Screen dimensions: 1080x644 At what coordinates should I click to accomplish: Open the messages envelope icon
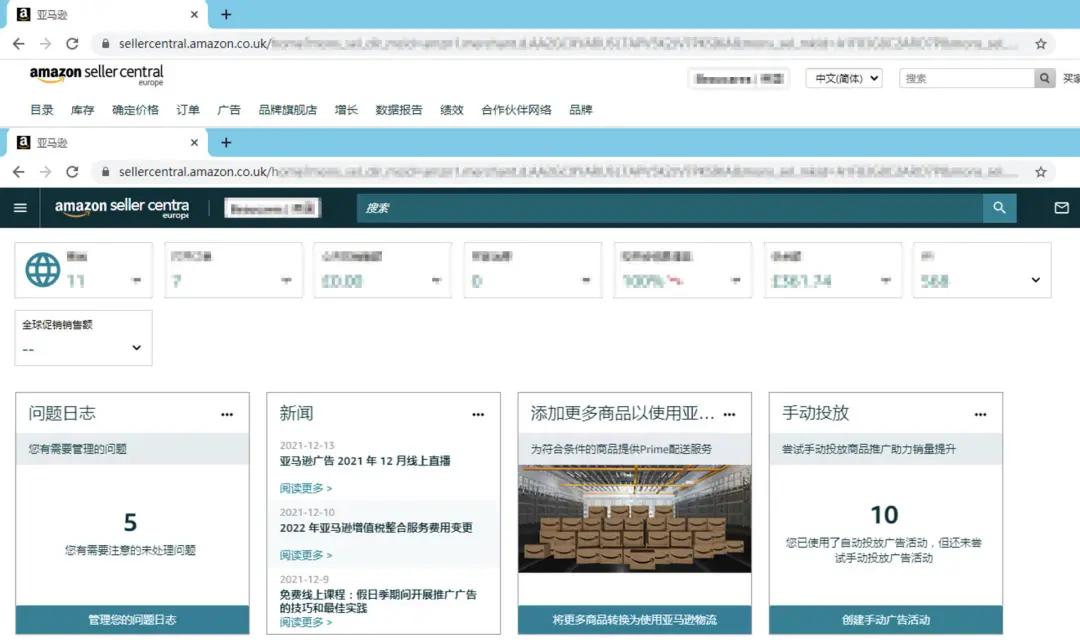click(1063, 208)
